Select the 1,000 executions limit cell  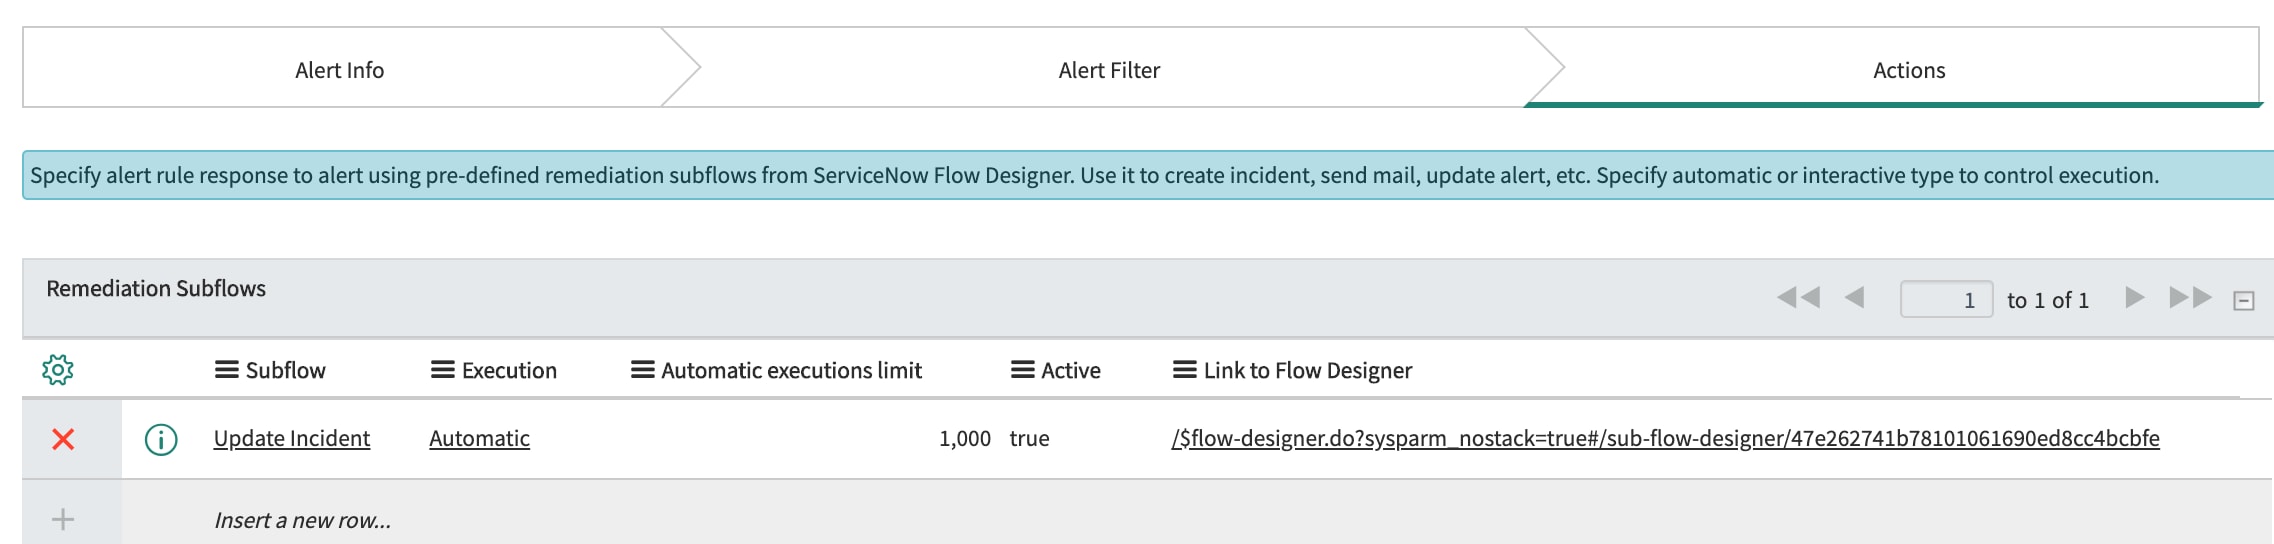(x=965, y=439)
